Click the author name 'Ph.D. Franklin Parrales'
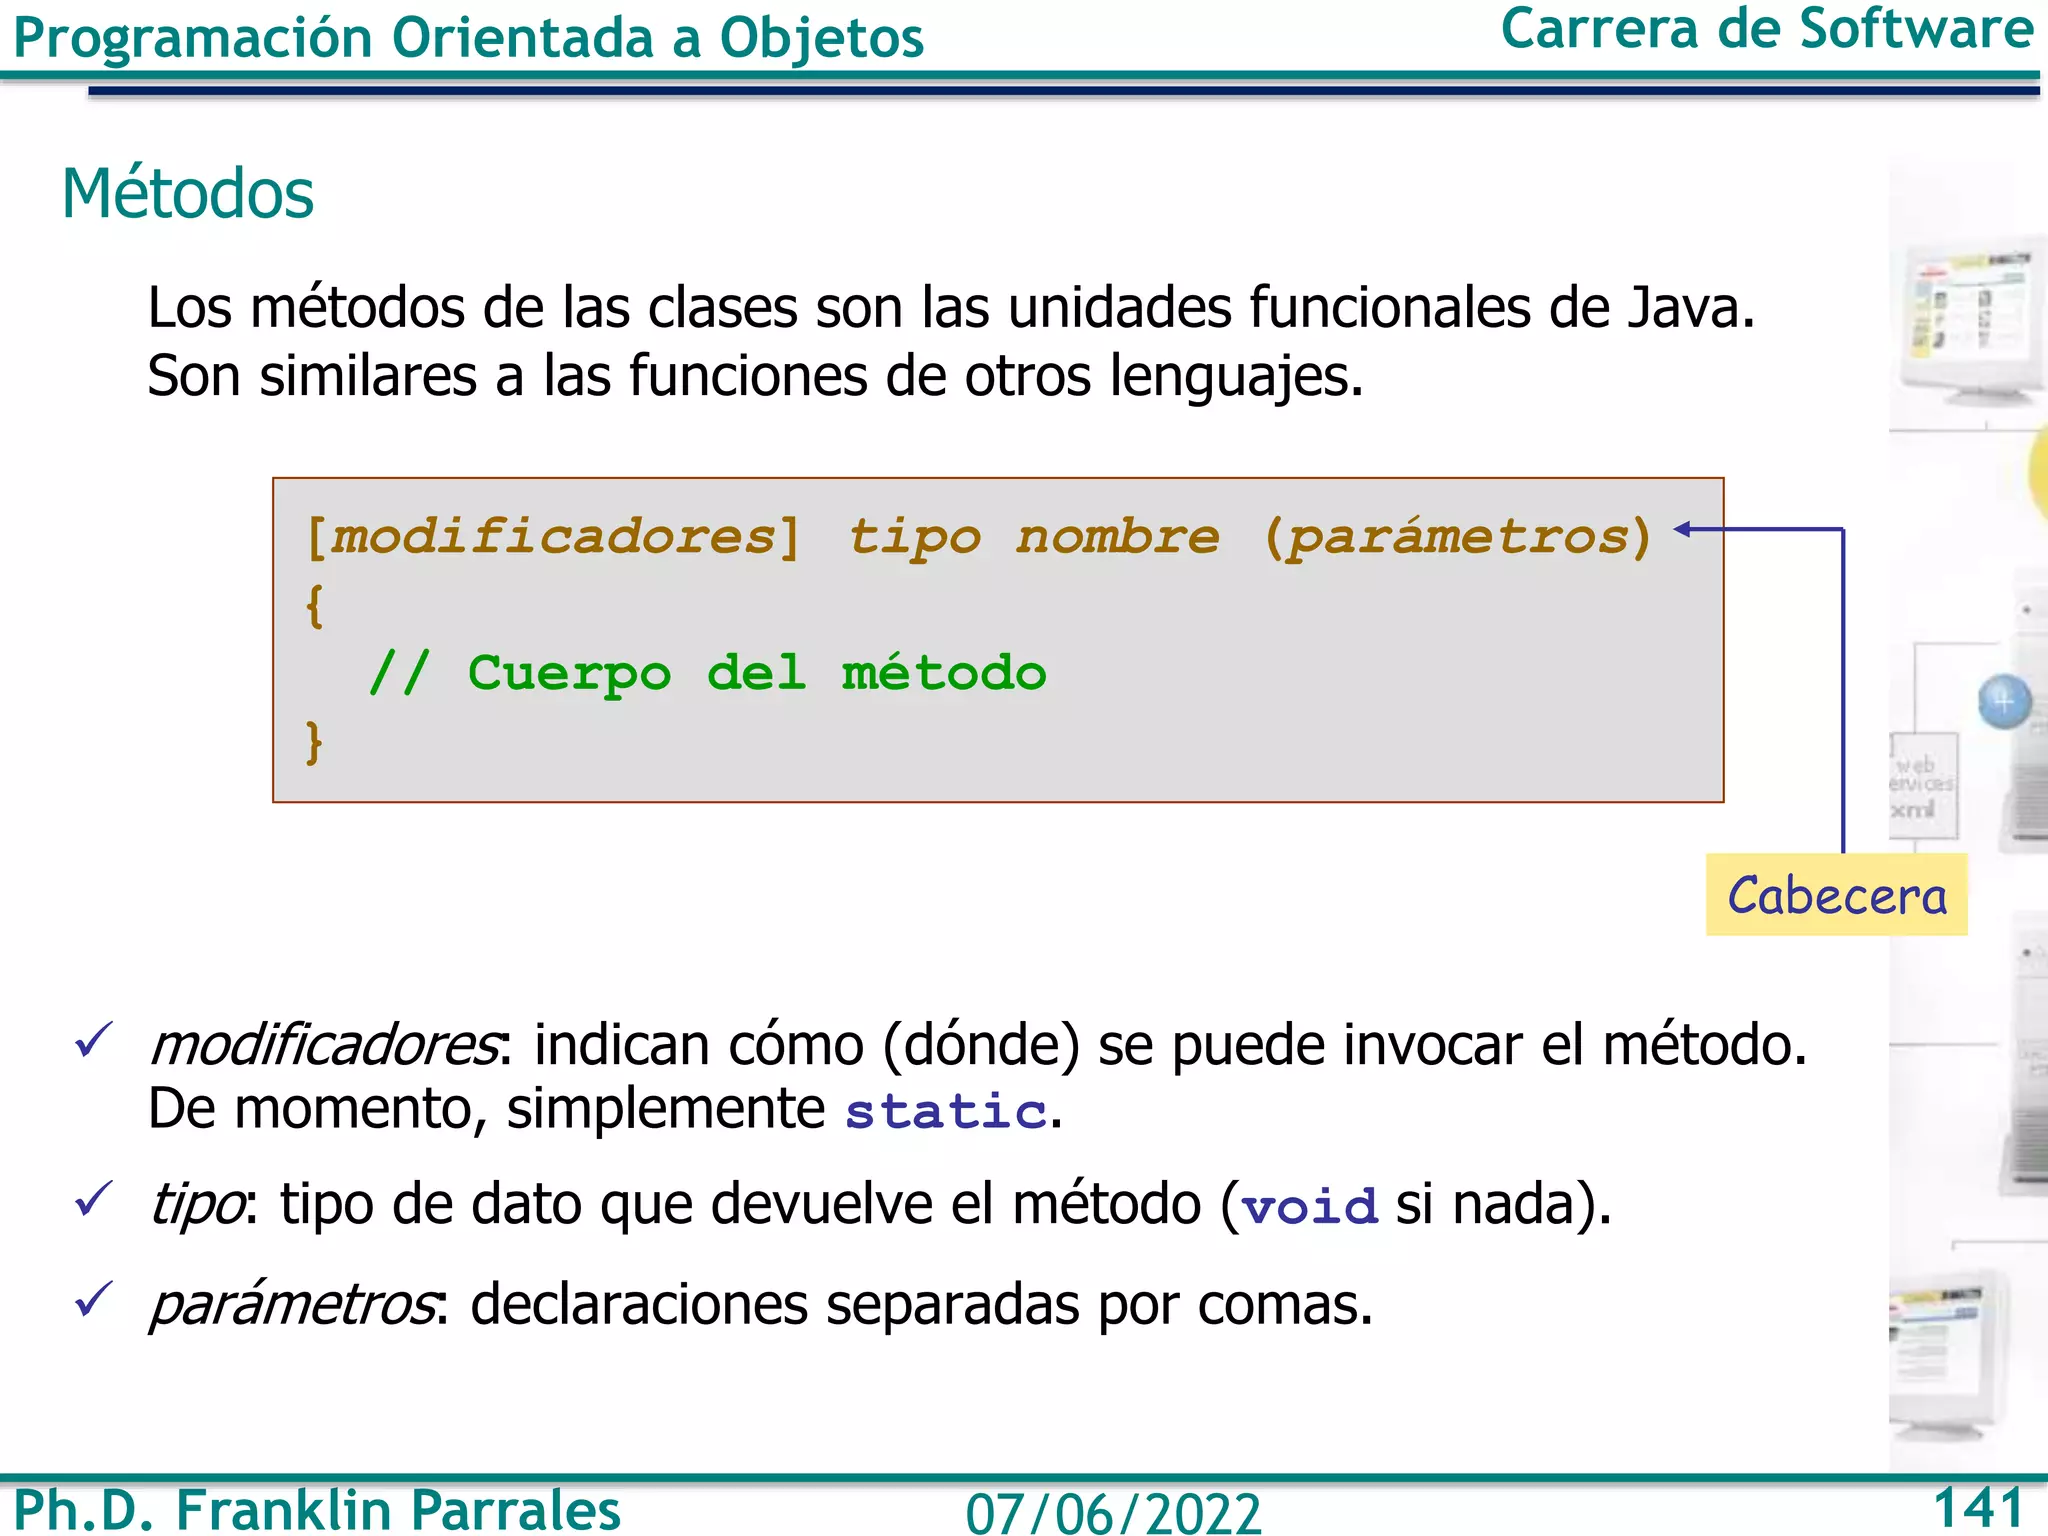 (x=317, y=1510)
